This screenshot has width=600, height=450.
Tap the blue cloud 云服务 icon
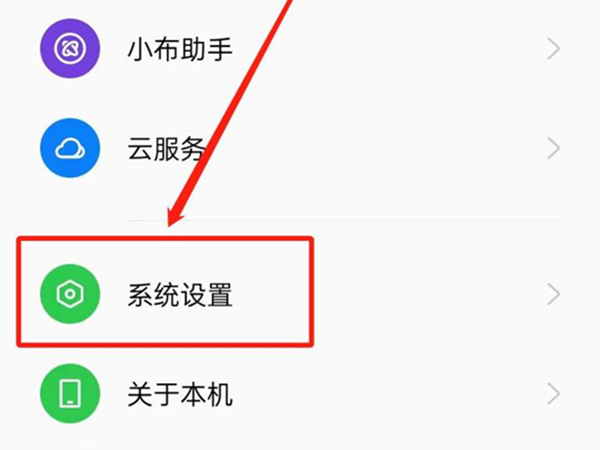coord(70,148)
